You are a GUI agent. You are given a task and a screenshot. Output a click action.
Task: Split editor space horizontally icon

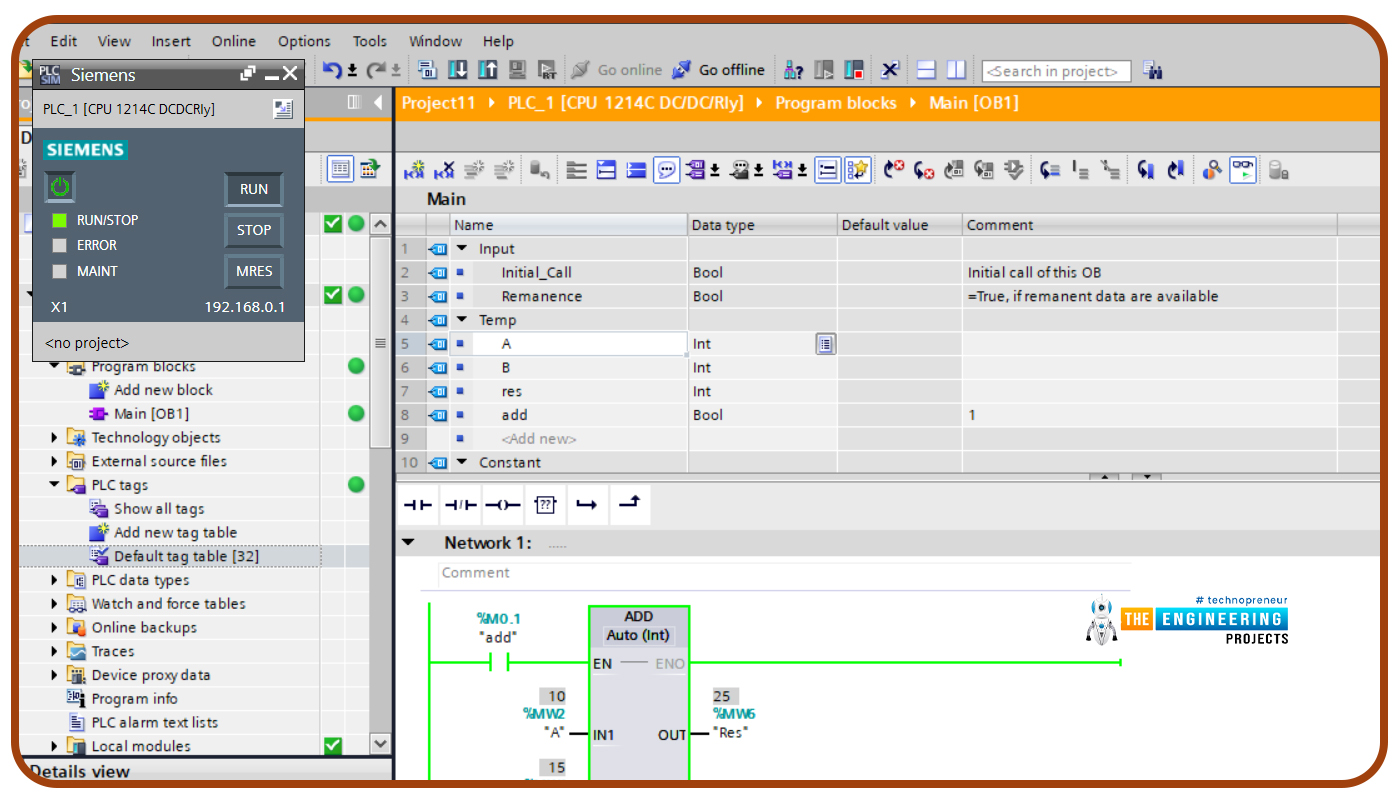click(x=926, y=70)
